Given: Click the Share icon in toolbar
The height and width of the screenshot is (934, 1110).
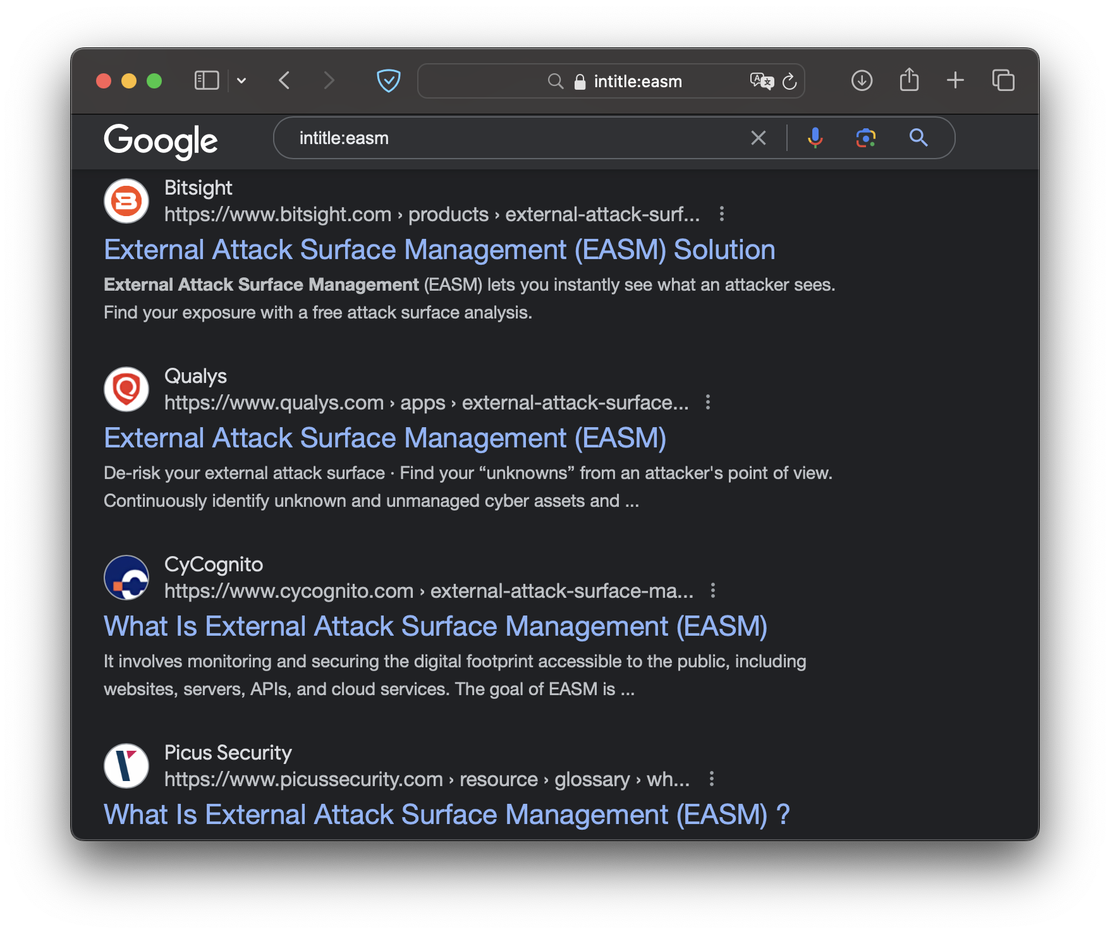Looking at the screenshot, I should pos(909,80).
